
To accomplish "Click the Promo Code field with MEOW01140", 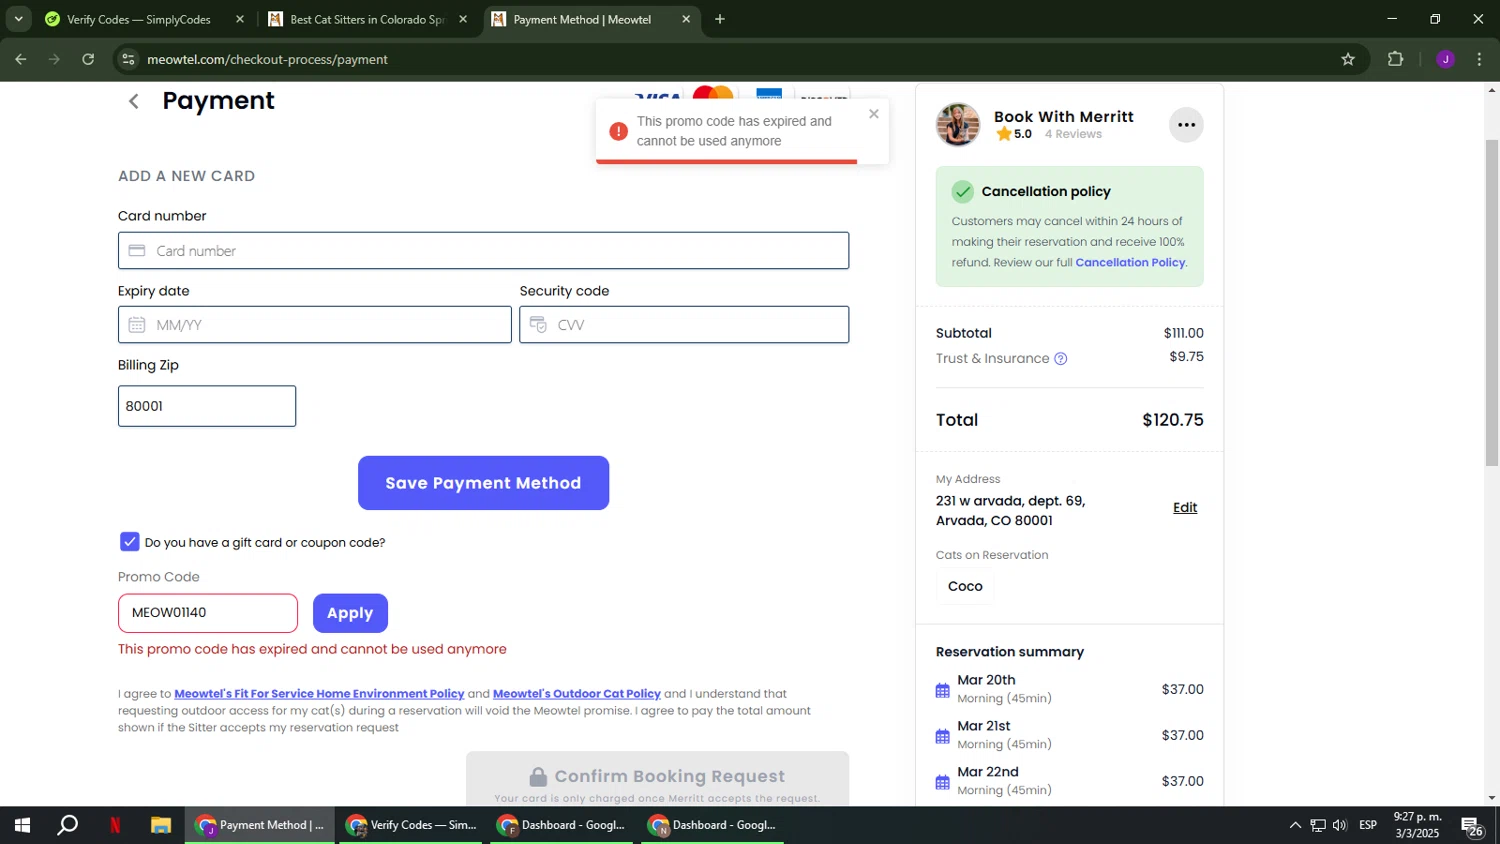I will (208, 613).
